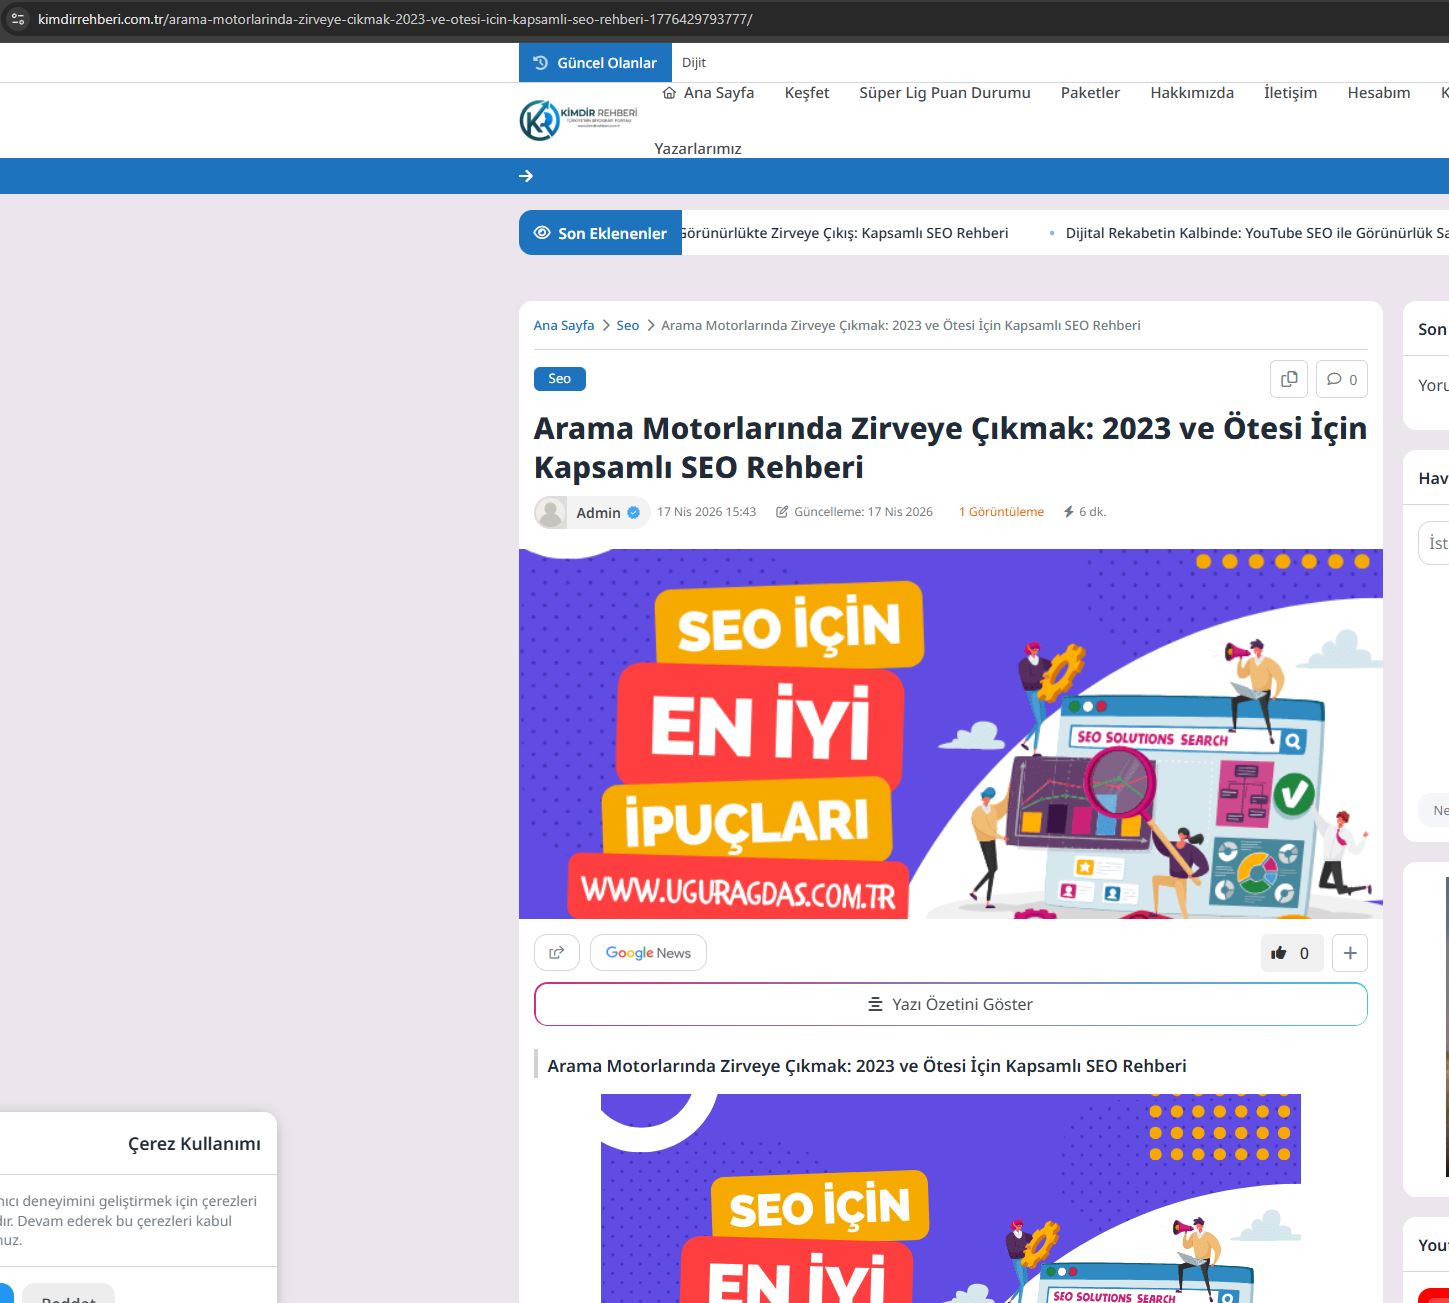
Task: Click the Güncelleme: 17 Nis 2026 text
Action: tap(855, 512)
